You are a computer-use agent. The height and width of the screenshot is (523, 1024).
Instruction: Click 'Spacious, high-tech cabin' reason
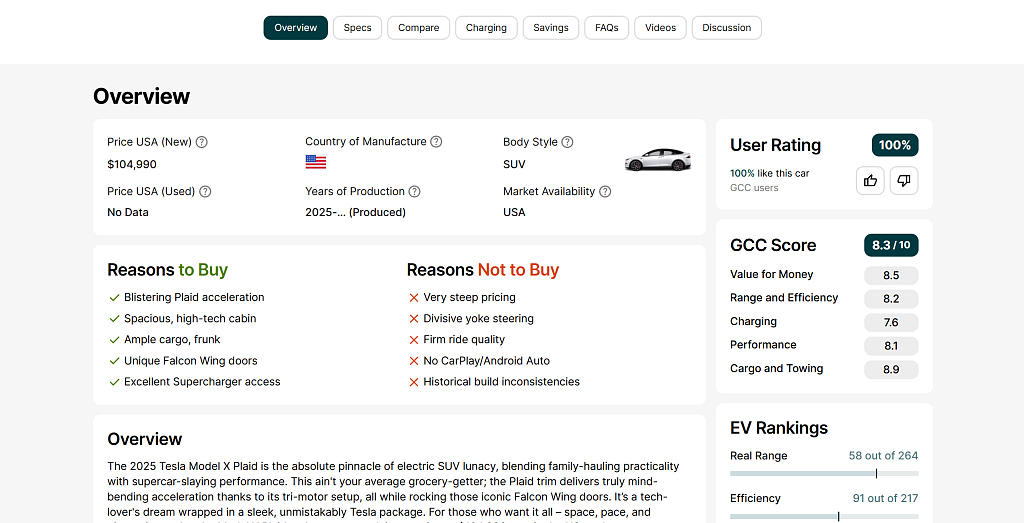click(x=190, y=319)
